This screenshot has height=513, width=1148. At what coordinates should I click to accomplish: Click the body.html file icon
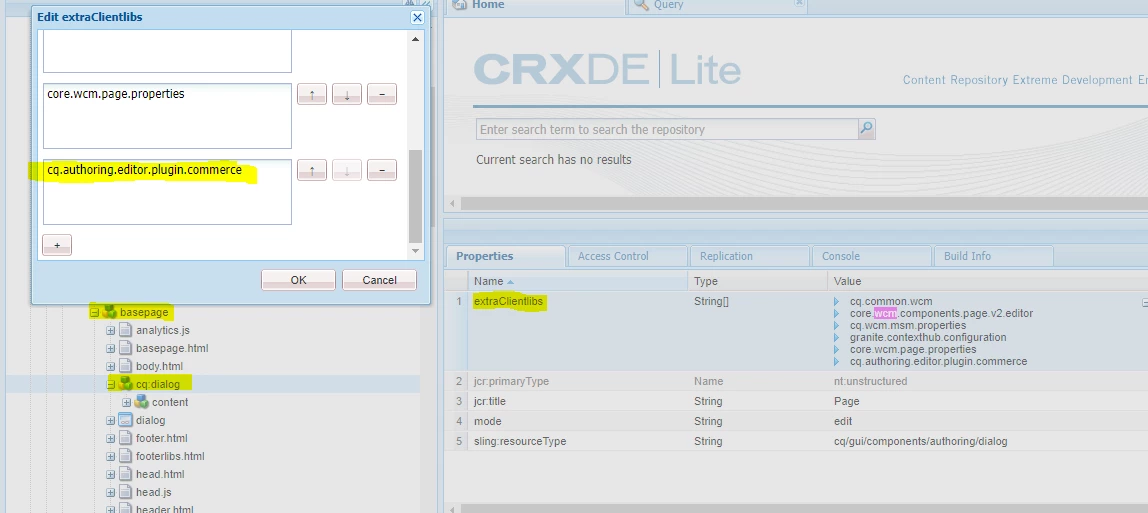pyautogui.click(x=125, y=366)
